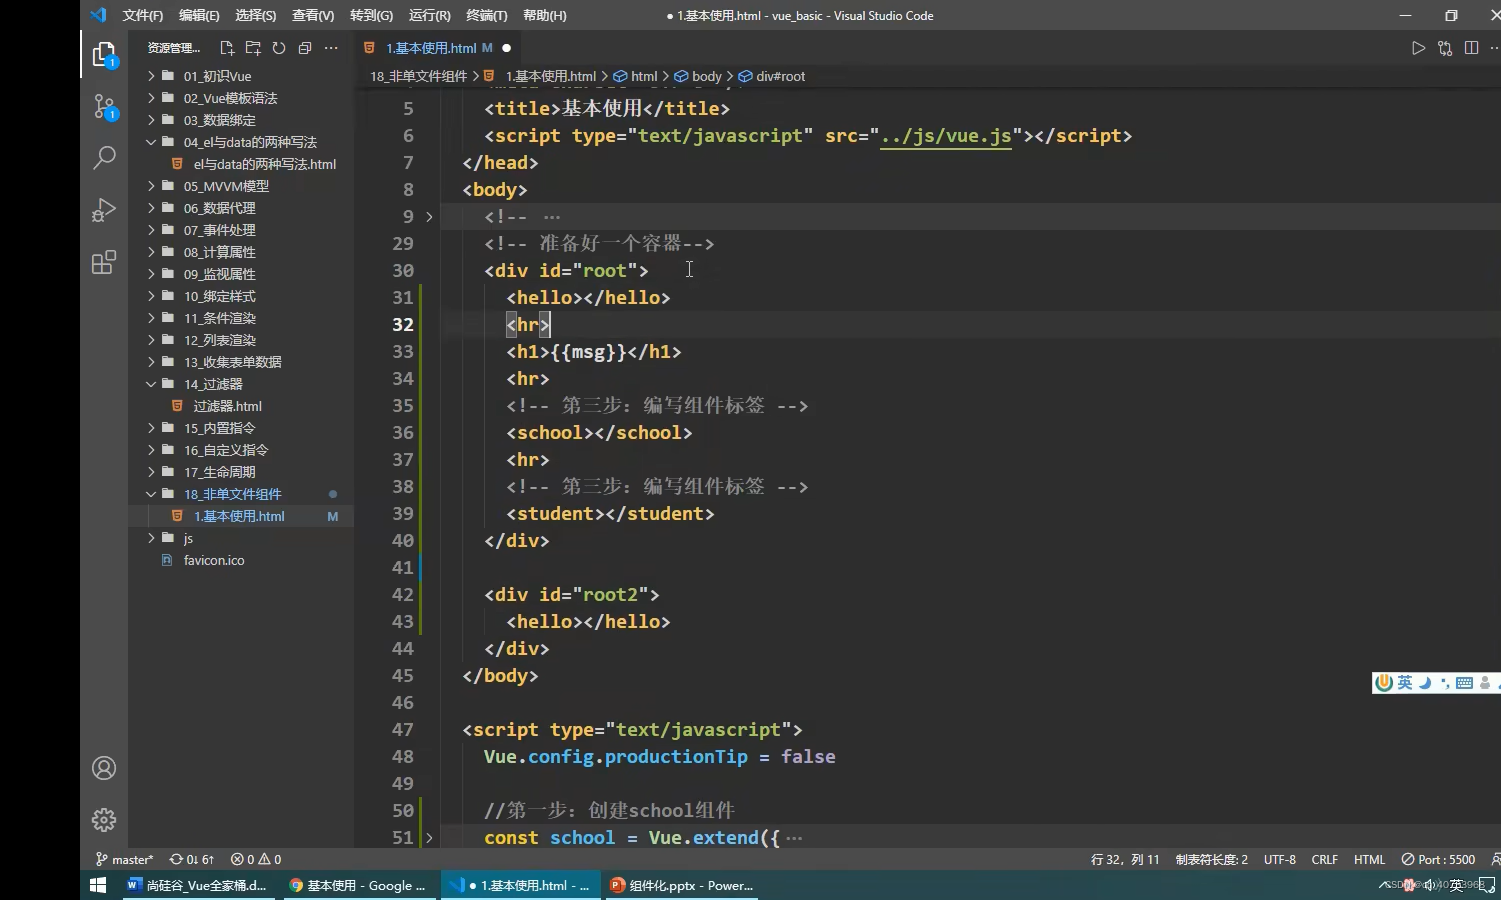Click the master* git branch indicator

pyautogui.click(x=125, y=859)
